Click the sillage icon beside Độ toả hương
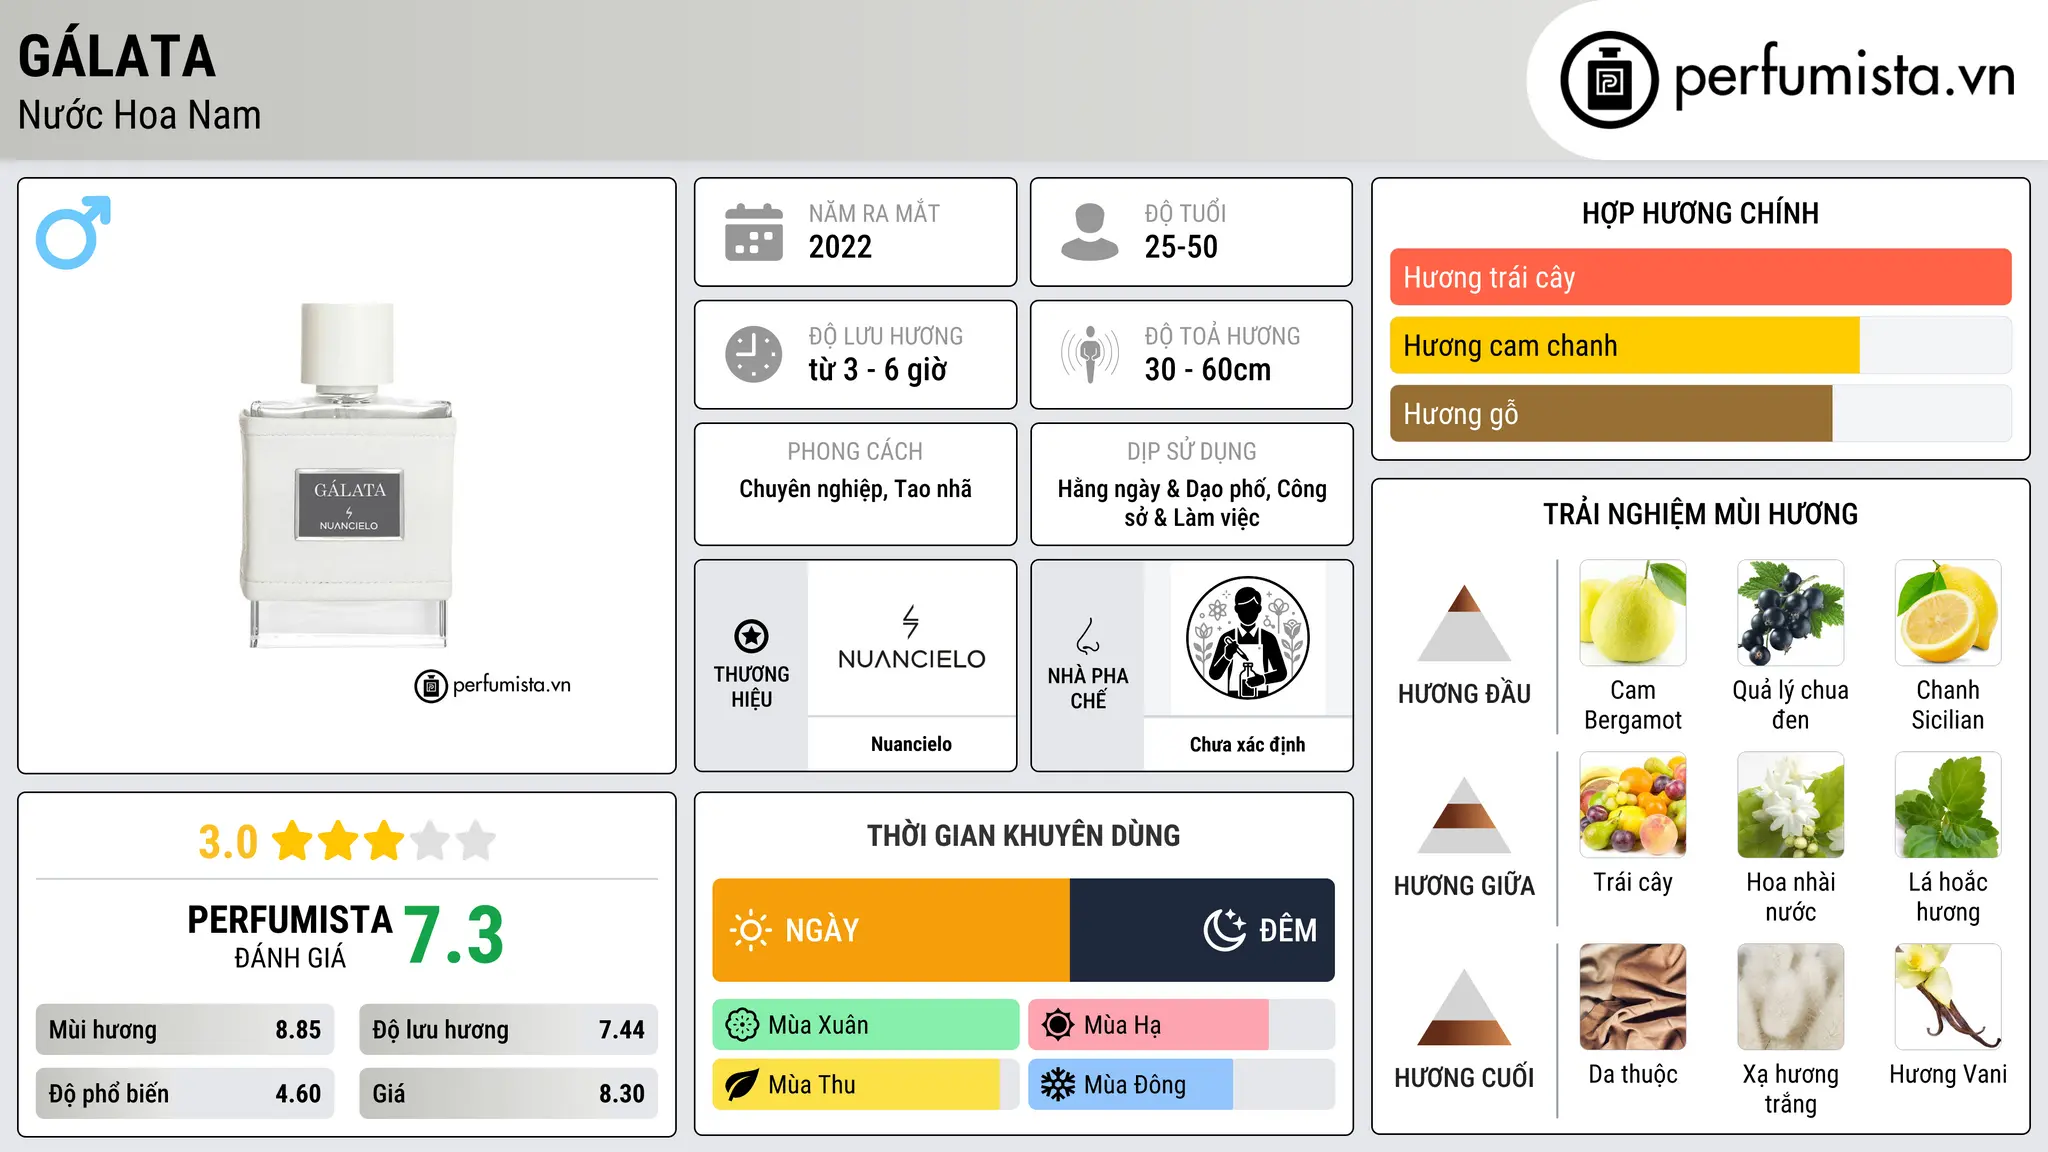Viewport: 2048px width, 1152px height. tap(1090, 354)
